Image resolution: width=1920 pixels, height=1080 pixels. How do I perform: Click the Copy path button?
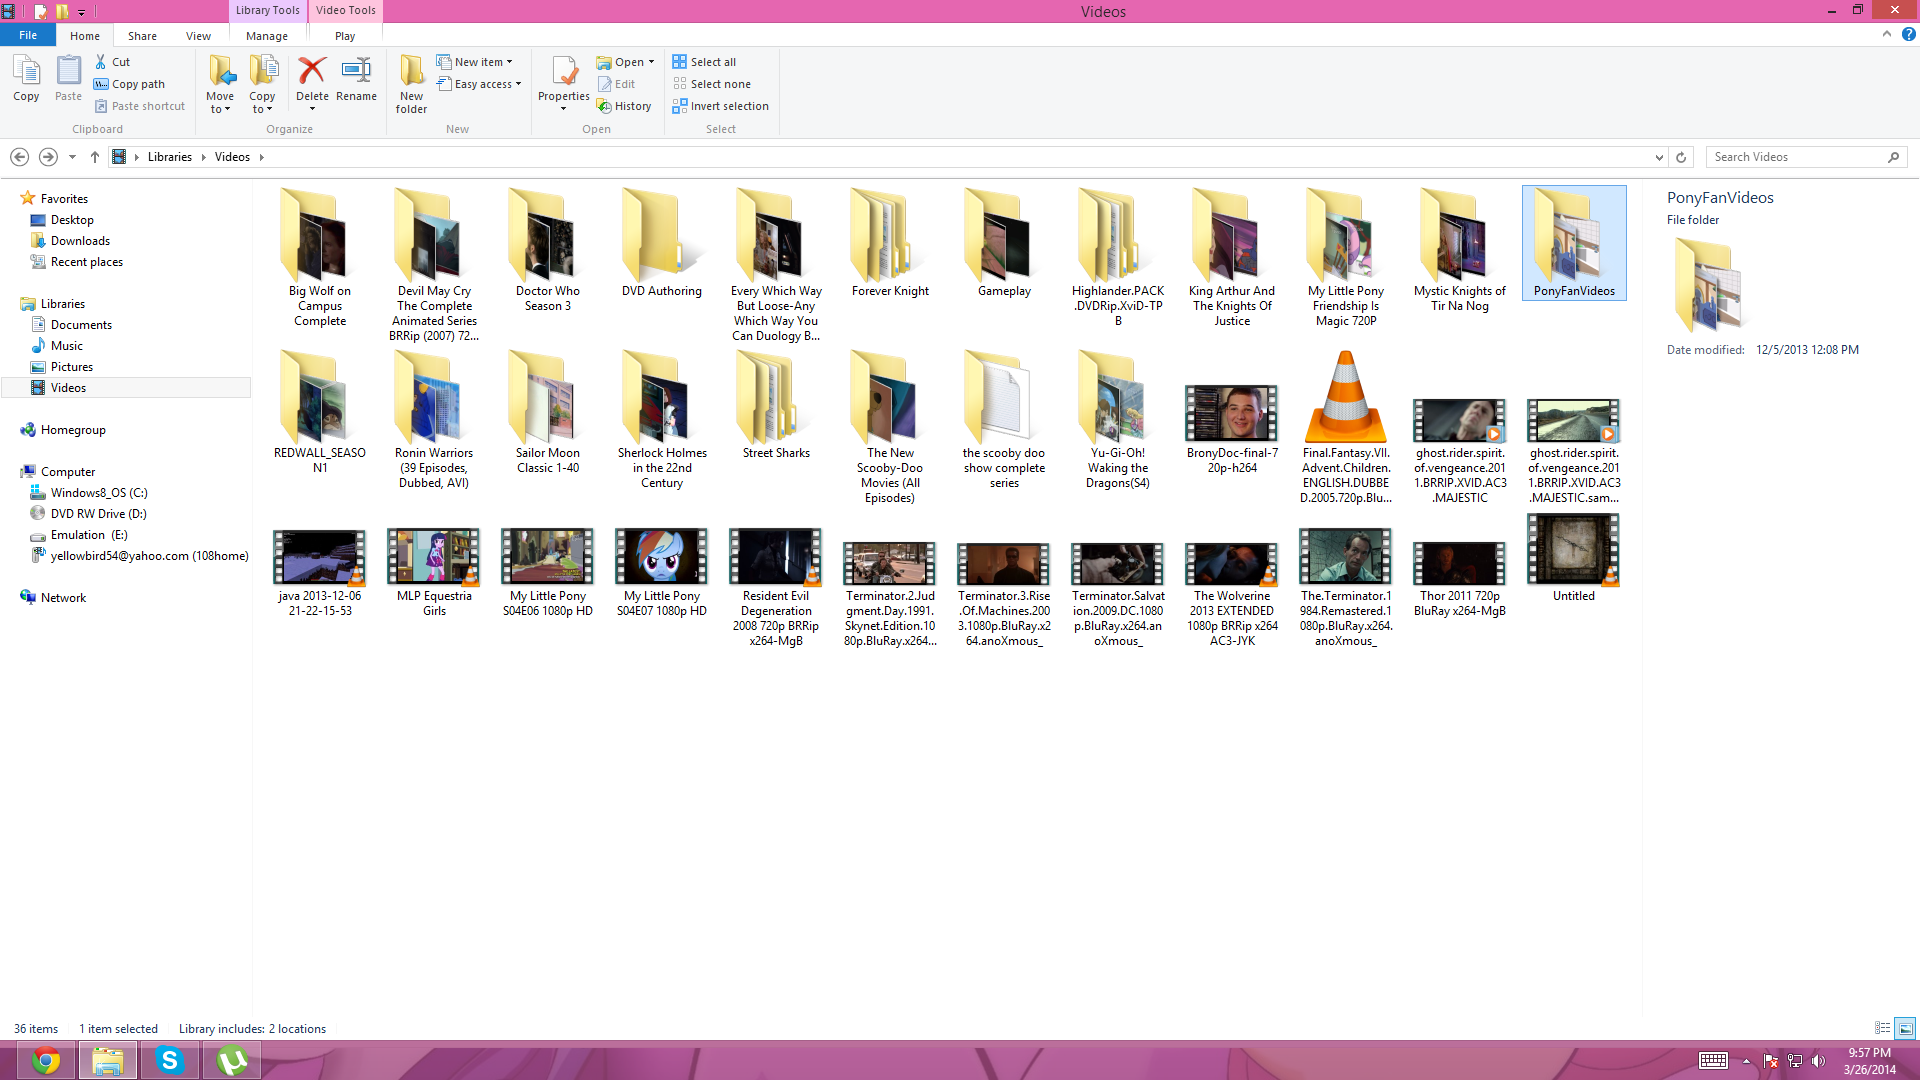[x=129, y=84]
